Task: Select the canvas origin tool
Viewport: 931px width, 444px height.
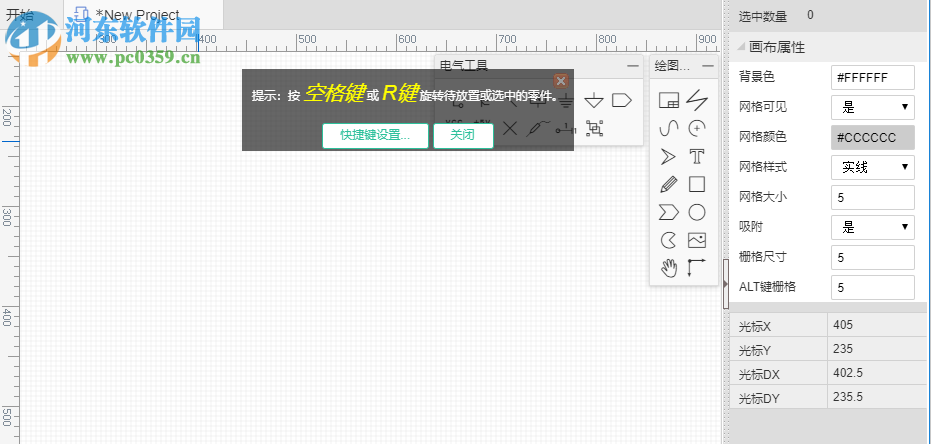Action: [696, 268]
